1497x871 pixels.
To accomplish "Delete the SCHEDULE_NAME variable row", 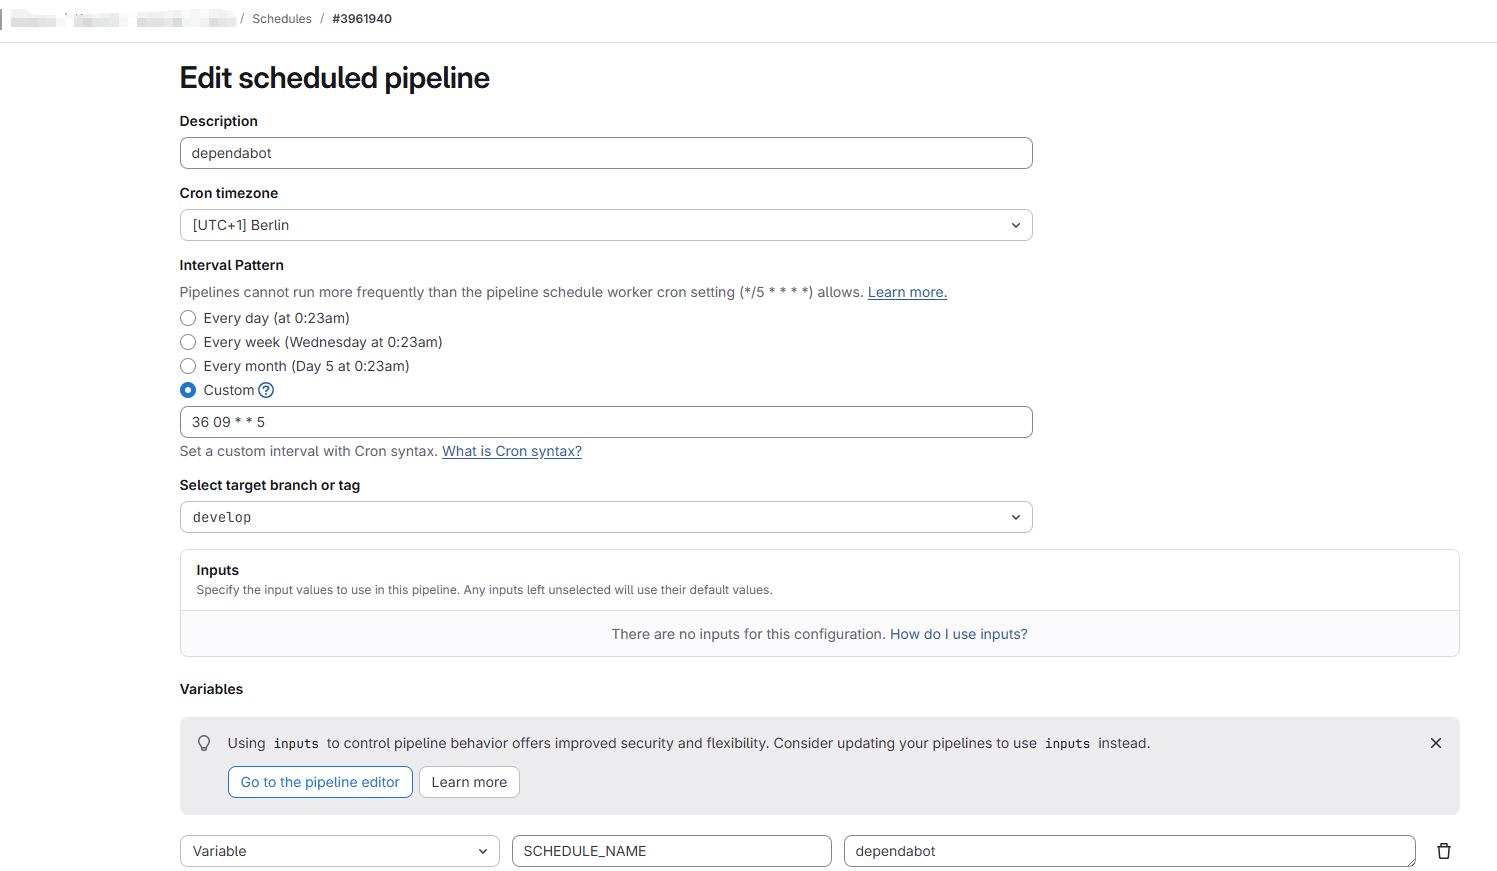I will pos(1444,851).
